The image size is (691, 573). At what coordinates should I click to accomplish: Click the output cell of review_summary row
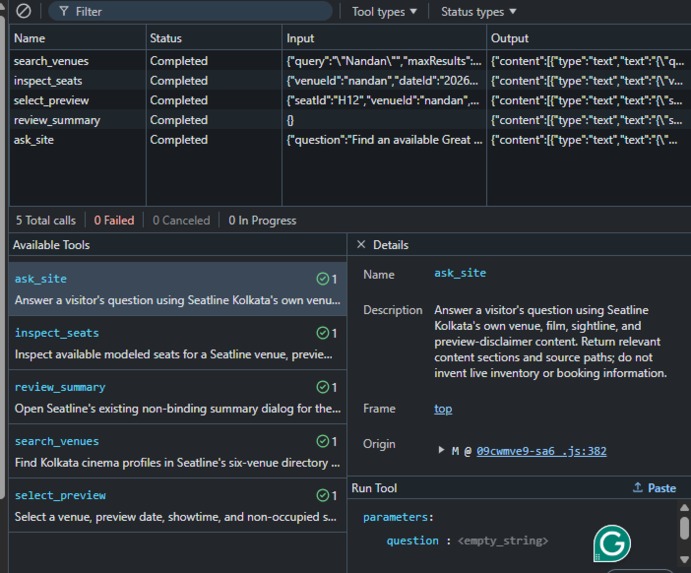pos(589,120)
